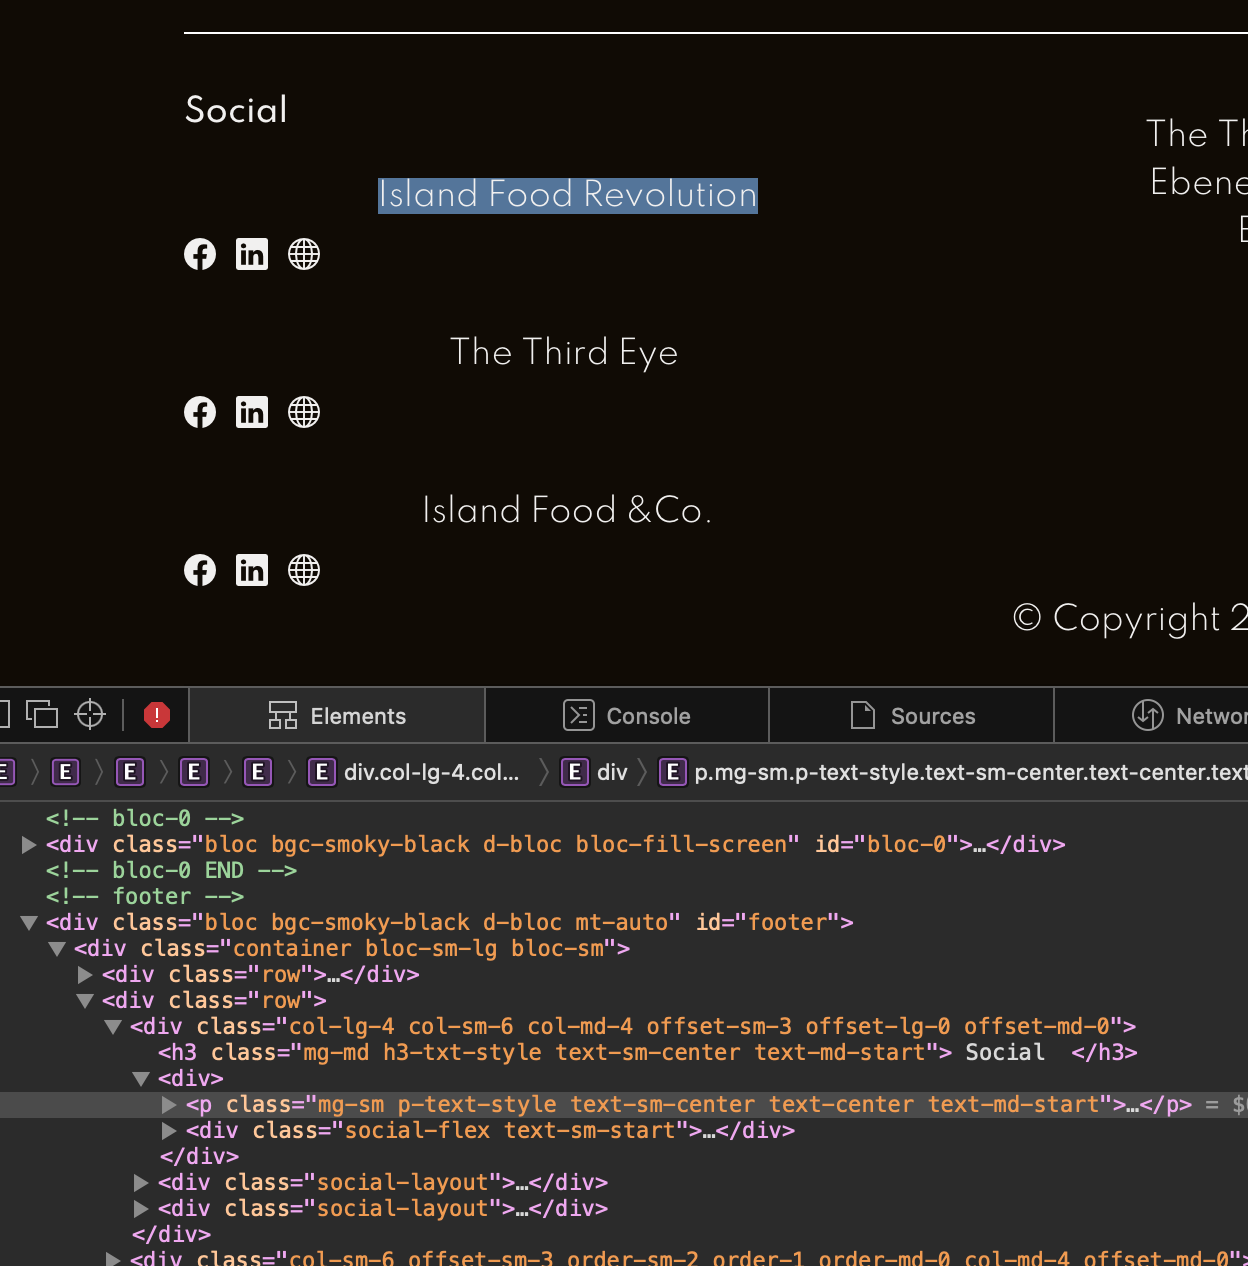Open the Sources panel

point(911,715)
